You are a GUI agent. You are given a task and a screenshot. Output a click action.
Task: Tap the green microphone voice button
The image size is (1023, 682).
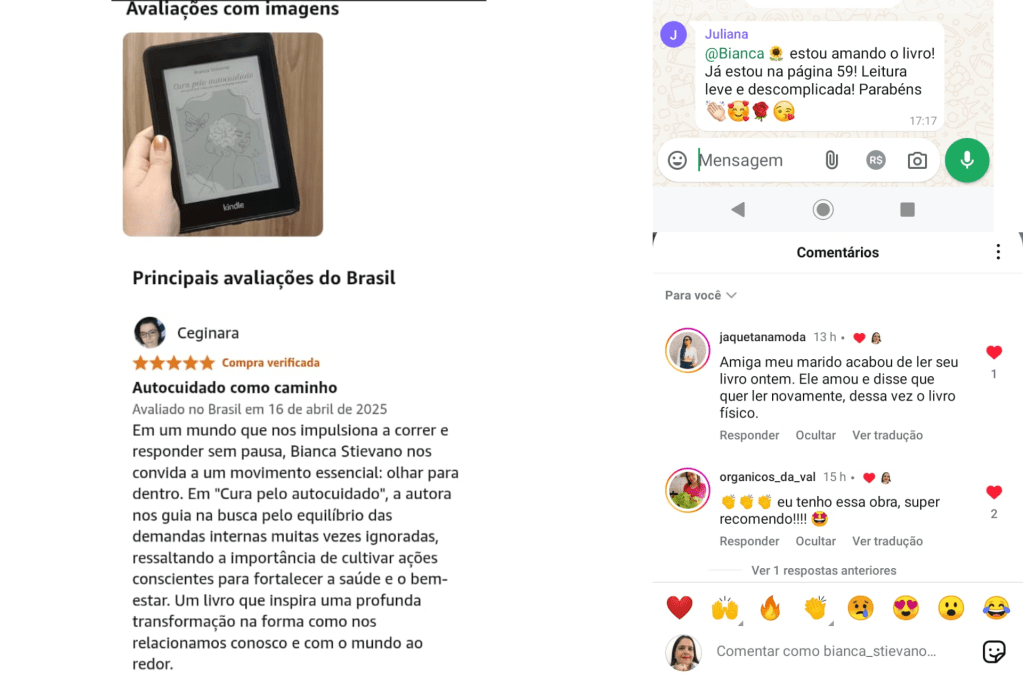coord(967,160)
